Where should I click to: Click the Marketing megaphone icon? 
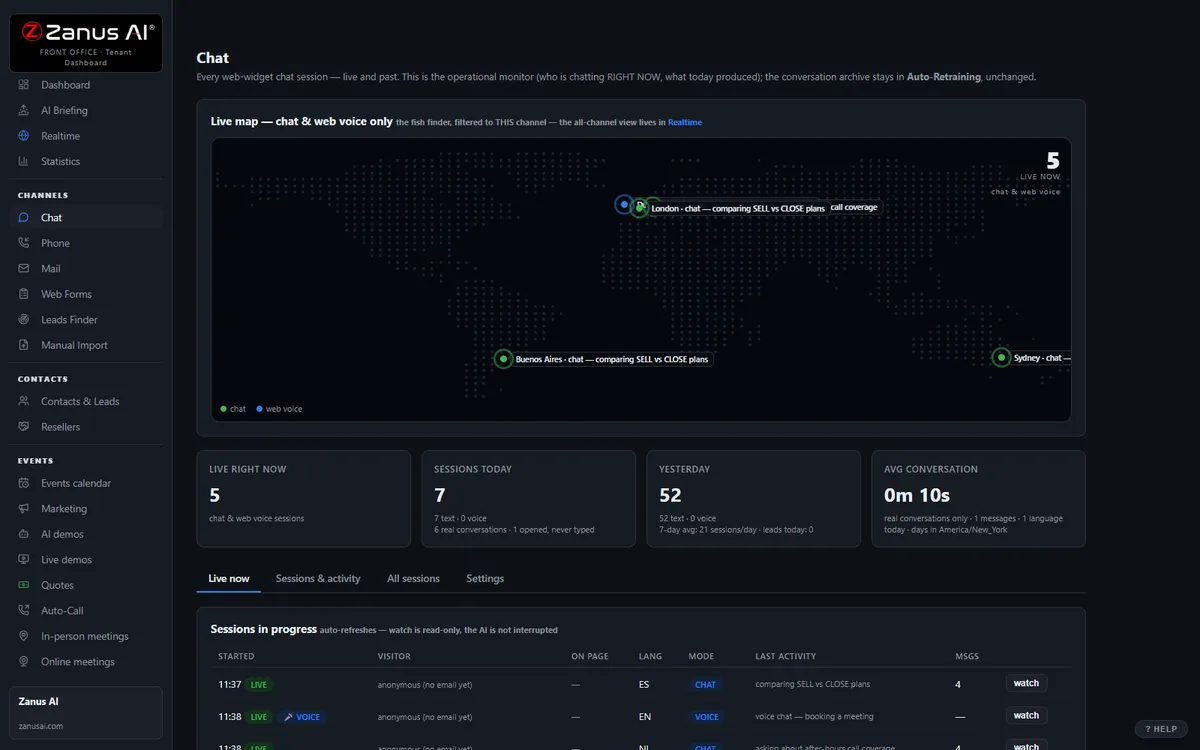24,508
